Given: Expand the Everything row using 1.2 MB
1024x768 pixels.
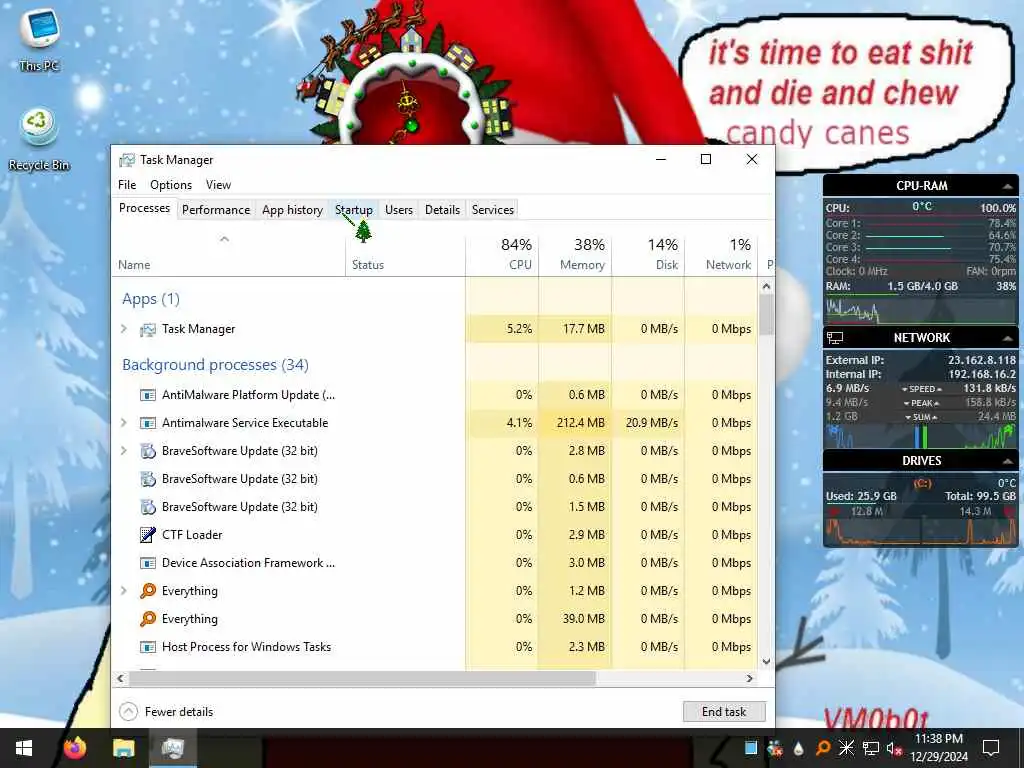Looking at the screenshot, I should [x=124, y=591].
